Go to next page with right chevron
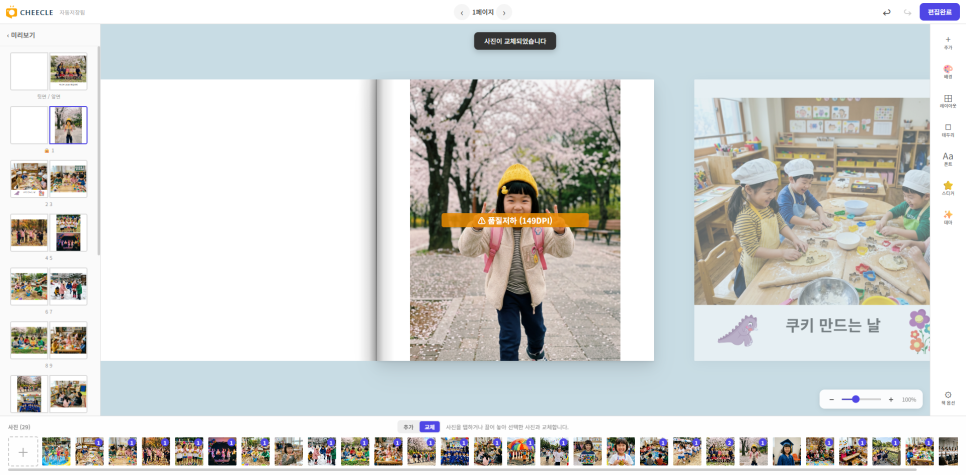This screenshot has height=475, width=966. click(504, 12)
